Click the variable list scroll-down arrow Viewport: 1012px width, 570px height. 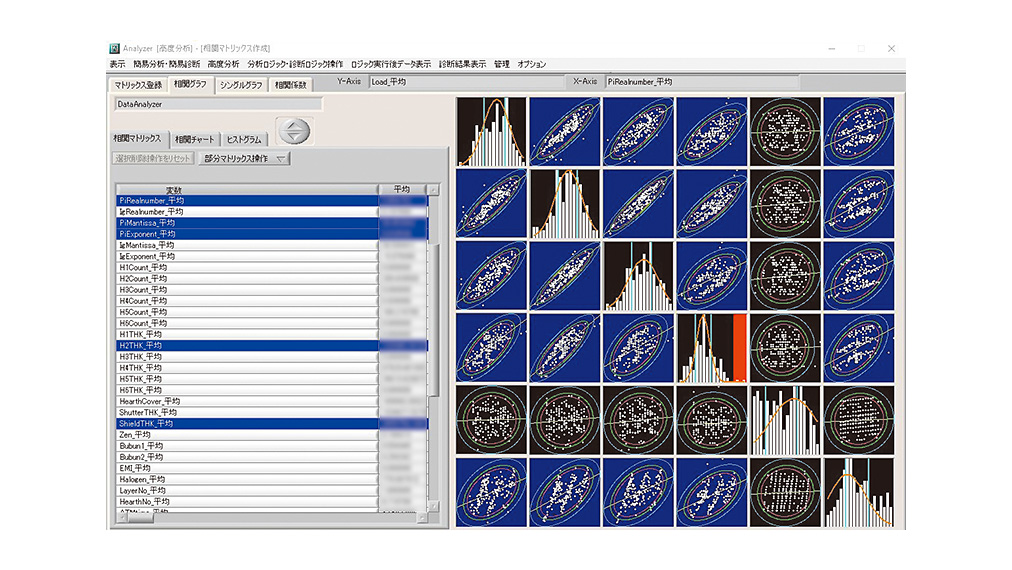[x=434, y=505]
